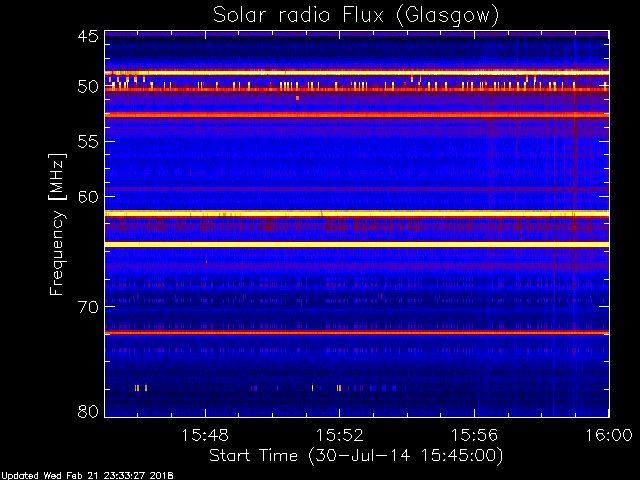Click the 50 MHz frequency tick label
Viewport: 640px width, 480px height.
(x=88, y=87)
